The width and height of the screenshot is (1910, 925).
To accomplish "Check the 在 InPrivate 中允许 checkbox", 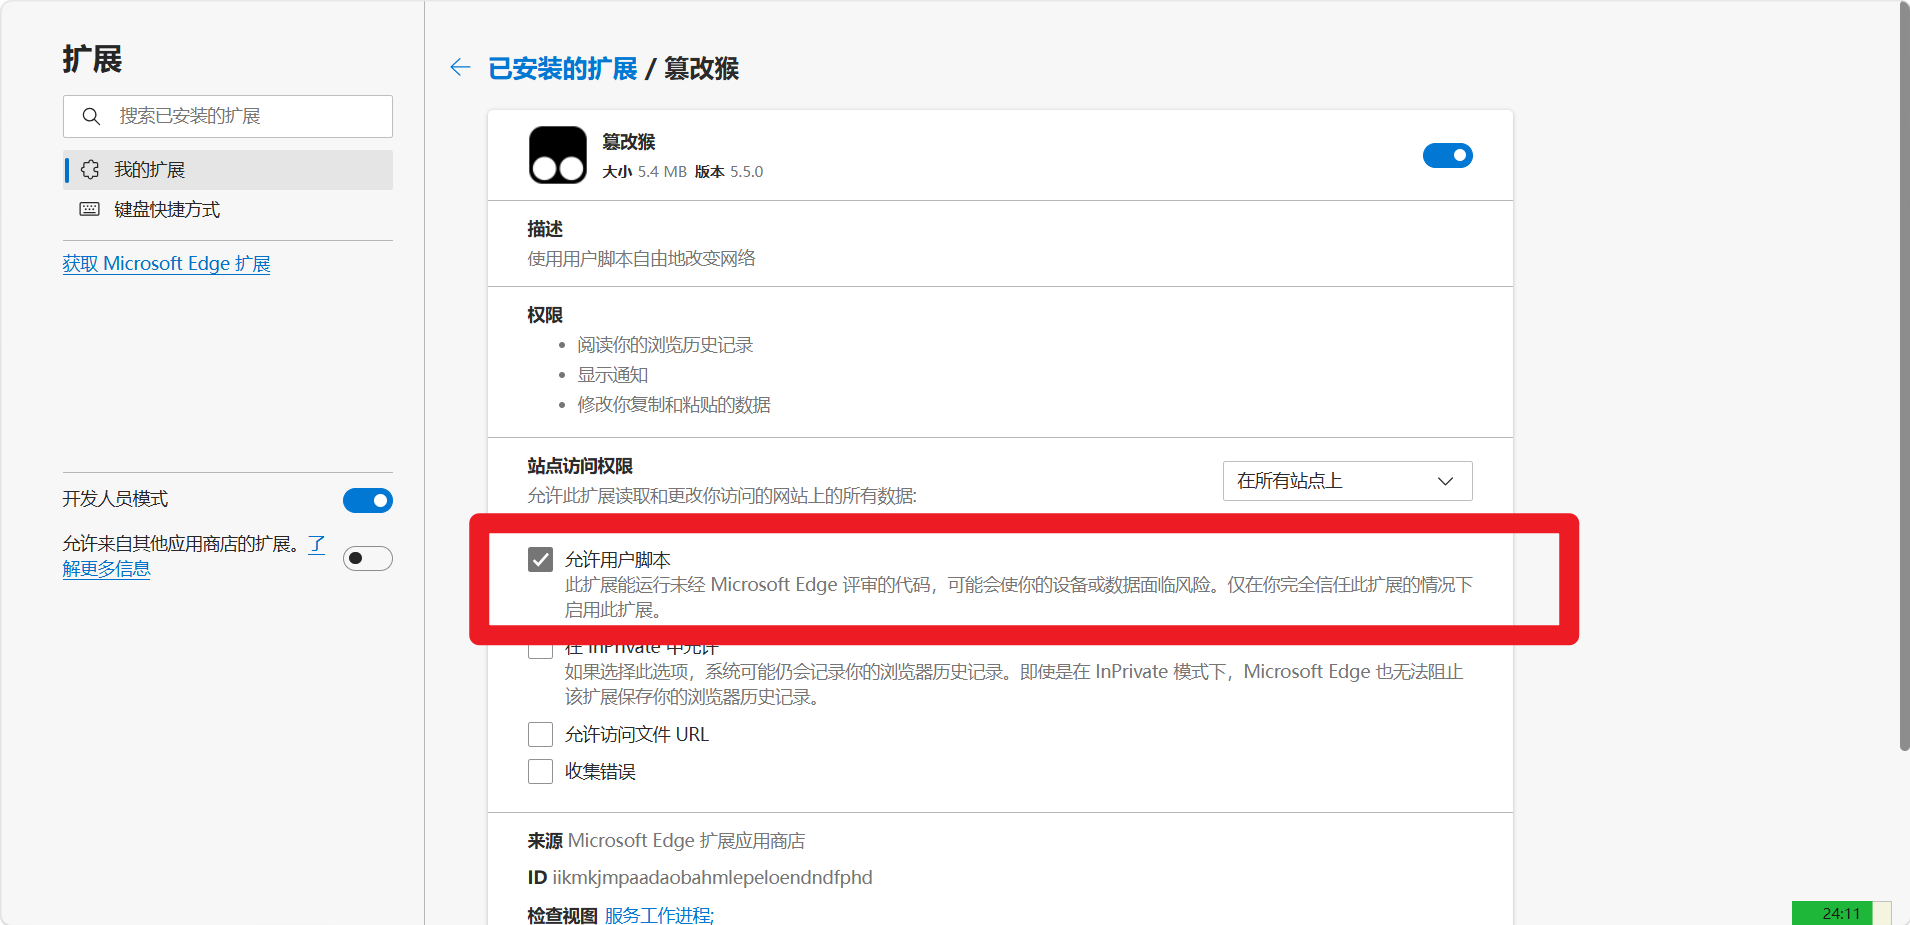I will coord(540,650).
